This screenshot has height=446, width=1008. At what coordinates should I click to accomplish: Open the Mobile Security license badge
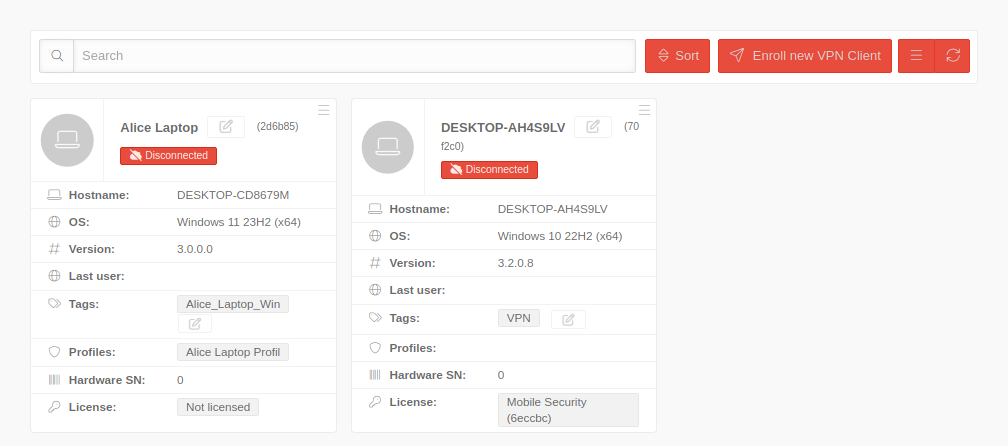coord(567,409)
